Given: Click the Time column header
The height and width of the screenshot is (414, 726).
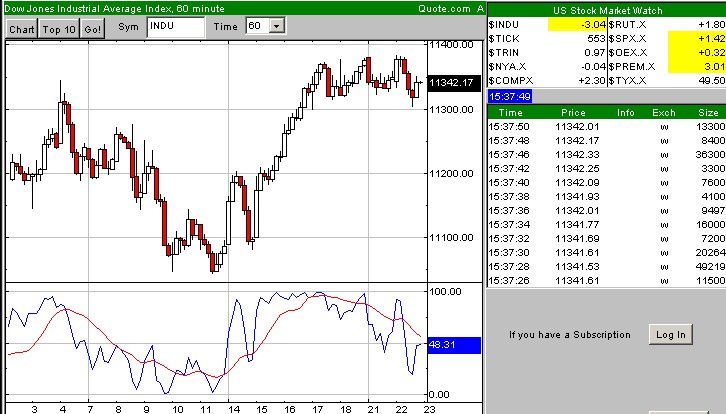Looking at the screenshot, I should click(x=510, y=113).
